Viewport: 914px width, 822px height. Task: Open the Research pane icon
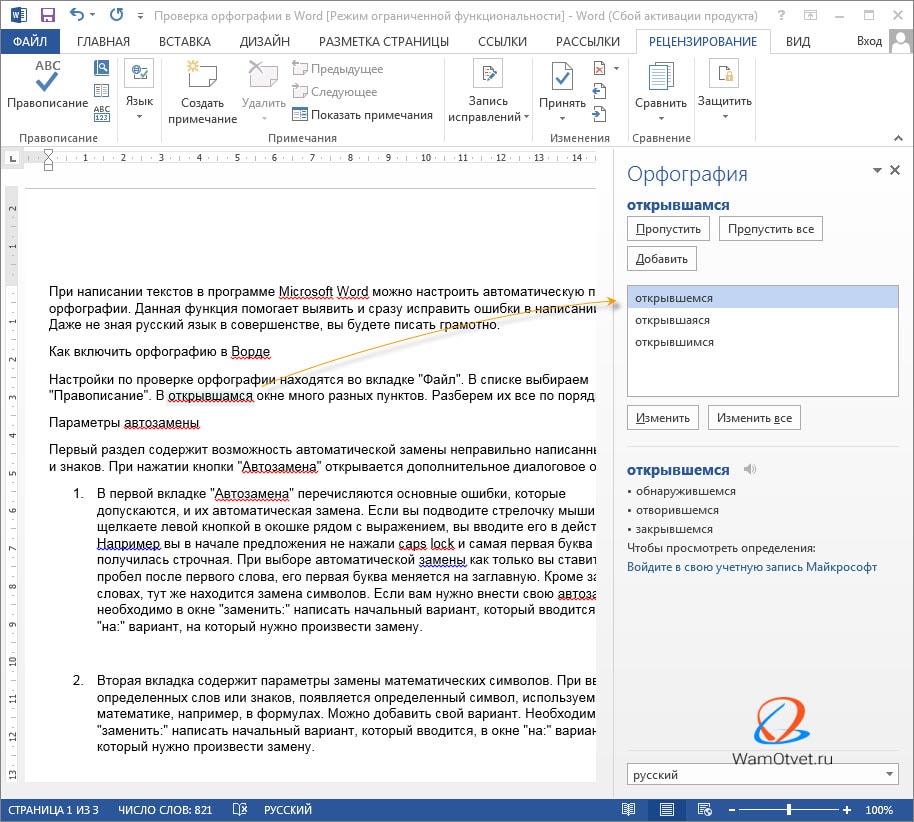101,68
